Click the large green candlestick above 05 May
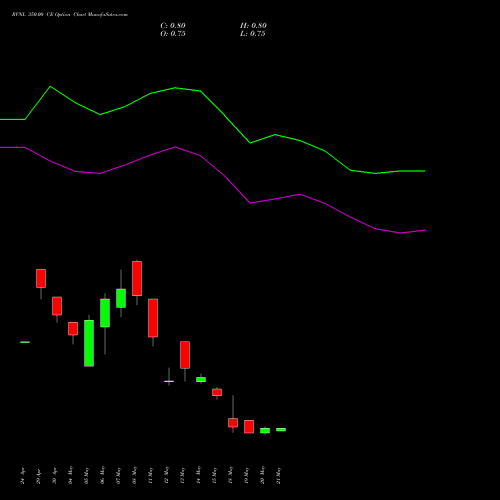This screenshot has height=500, width=500. pos(89,343)
